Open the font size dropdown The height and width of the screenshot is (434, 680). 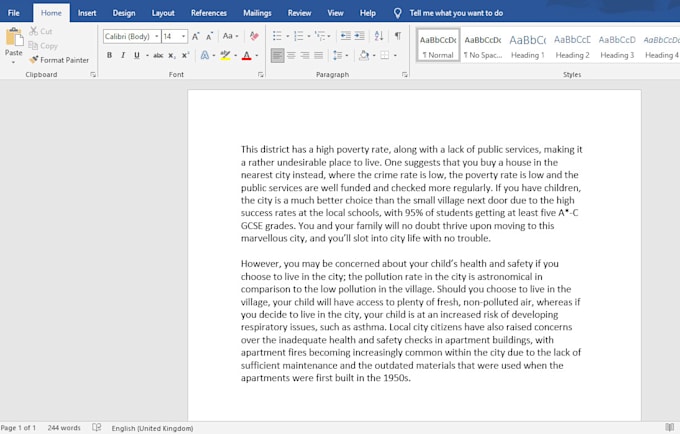[183, 36]
